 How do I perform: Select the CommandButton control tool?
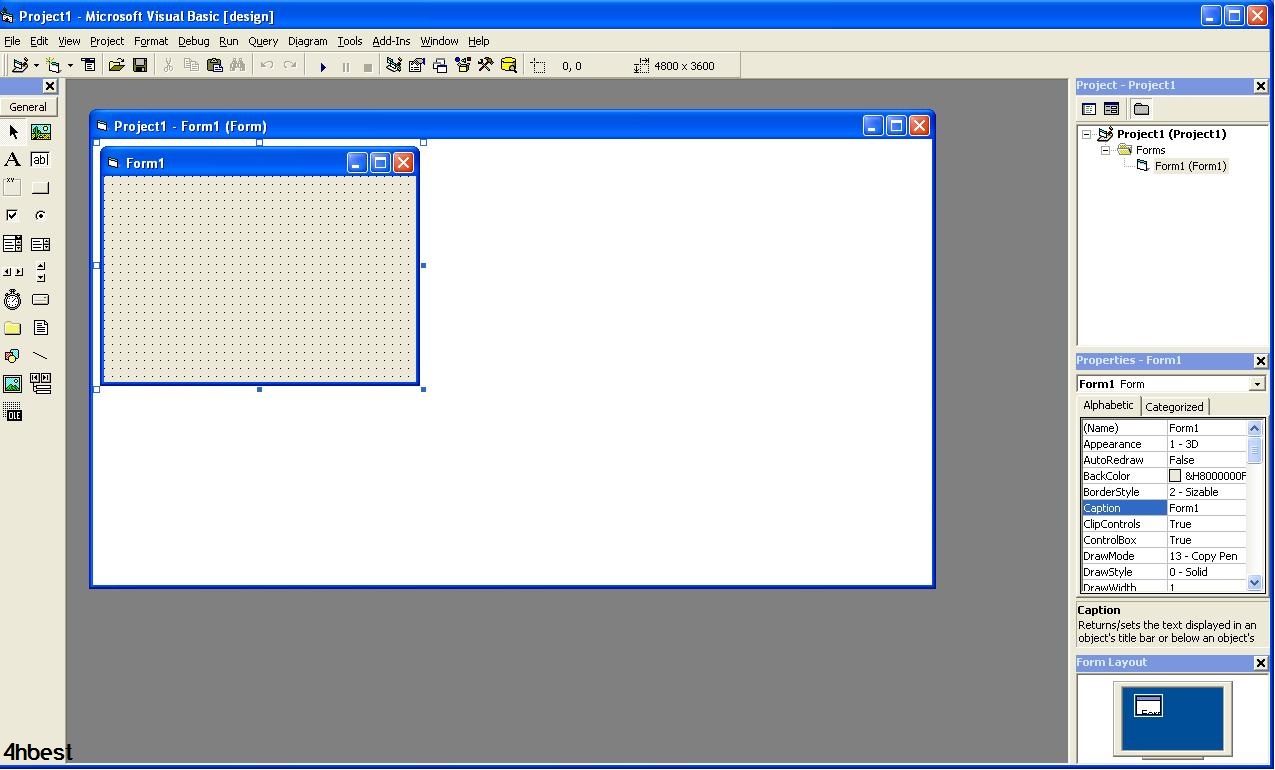41,188
